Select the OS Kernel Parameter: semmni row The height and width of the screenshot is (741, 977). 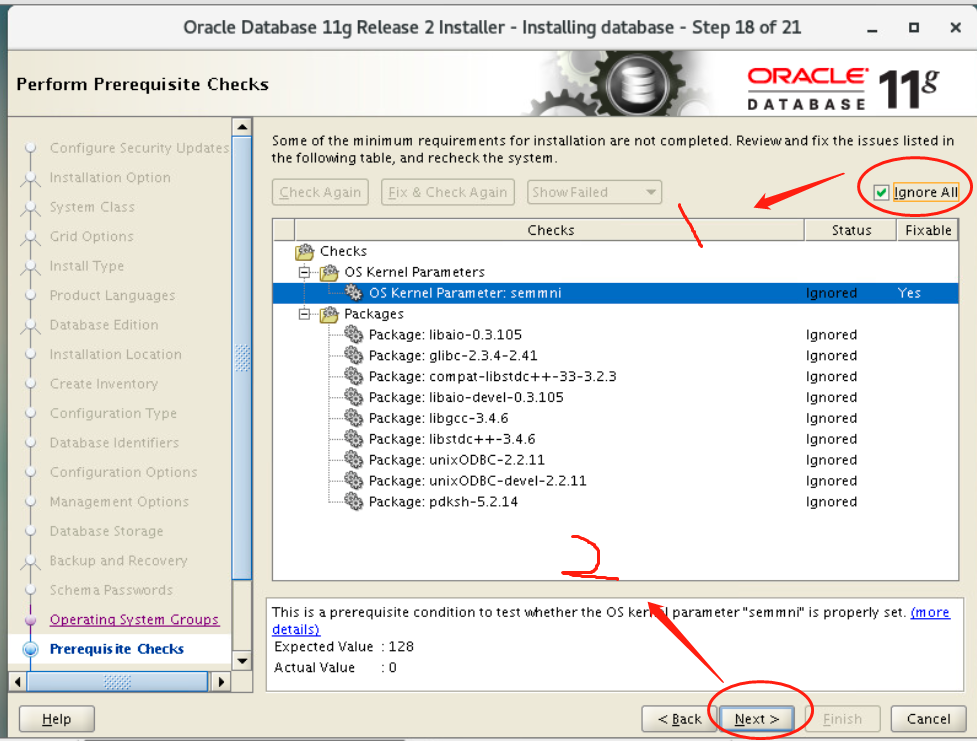pyautogui.click(x=616, y=293)
